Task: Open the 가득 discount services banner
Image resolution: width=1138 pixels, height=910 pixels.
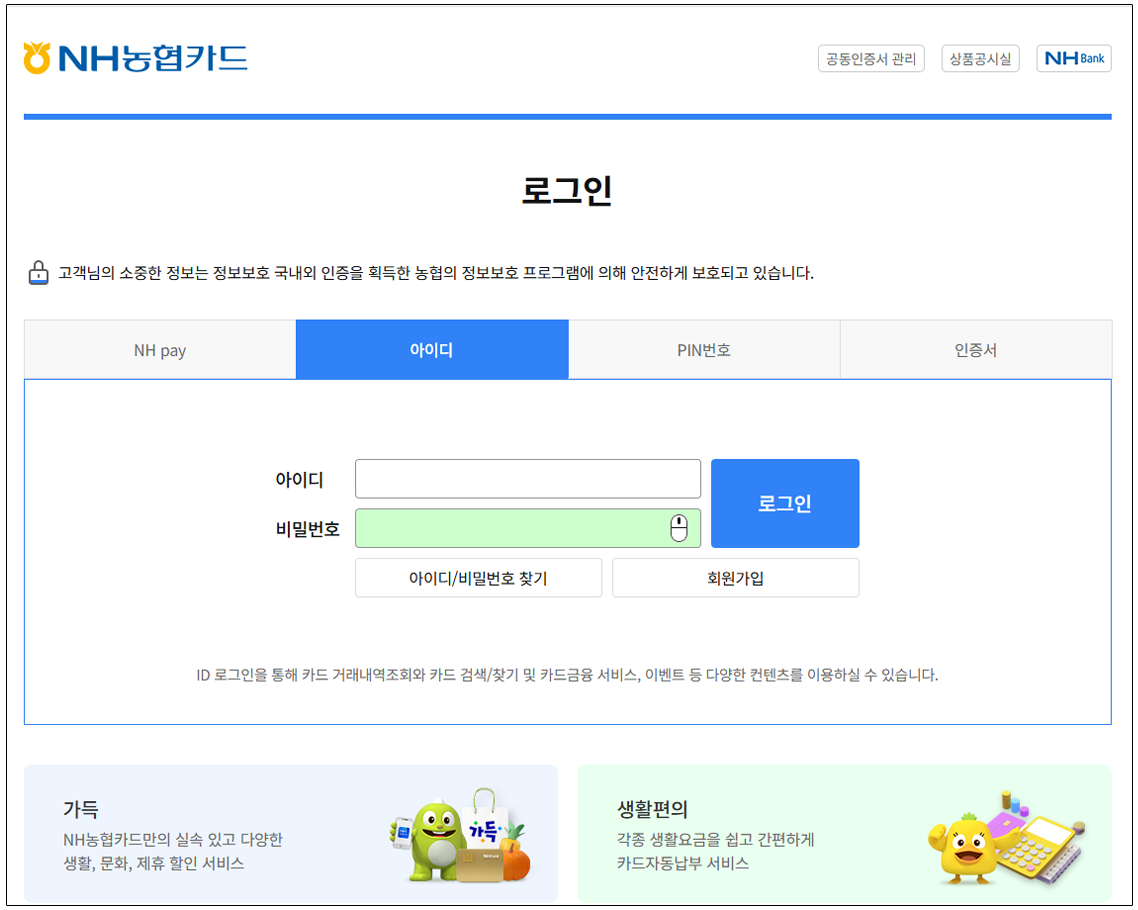Action: pyautogui.click(x=200, y=835)
